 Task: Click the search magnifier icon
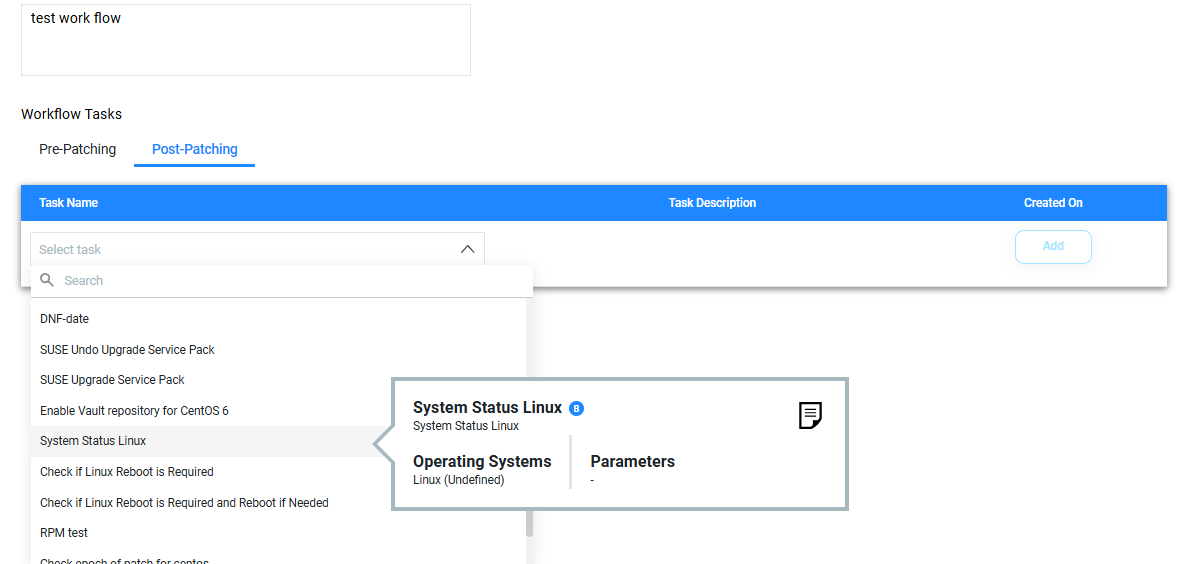(47, 280)
